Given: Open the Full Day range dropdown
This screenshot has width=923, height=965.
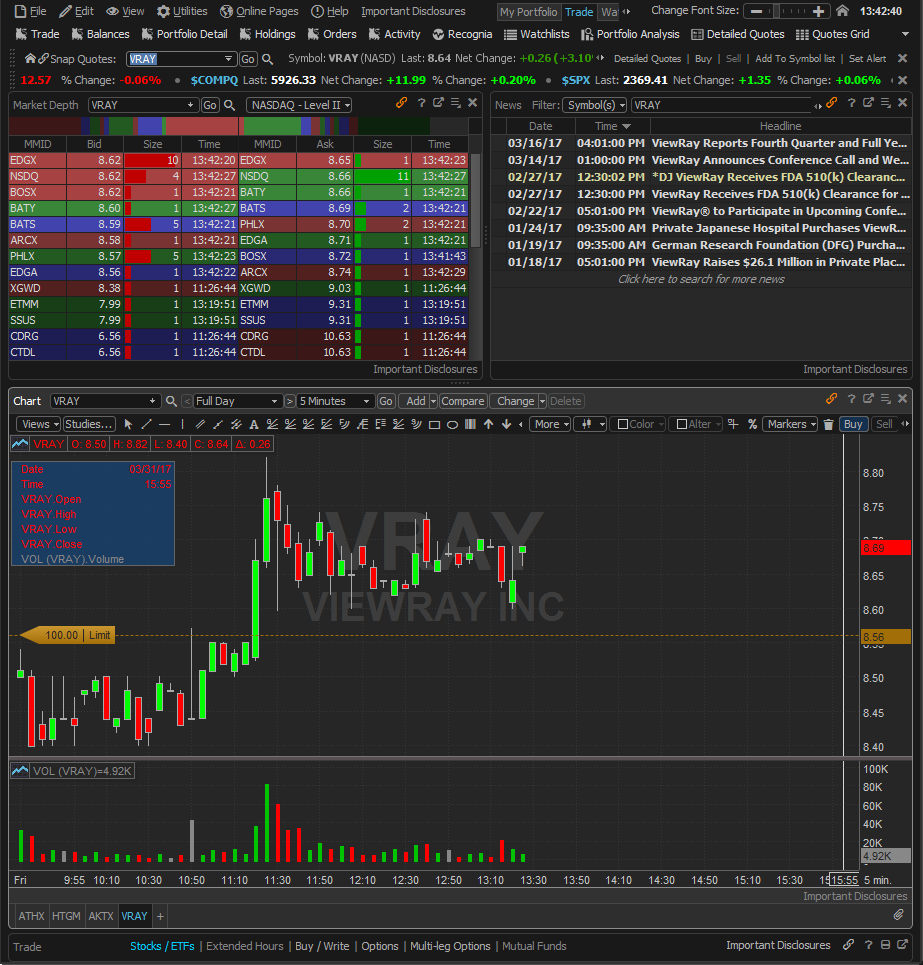Looking at the screenshot, I should (x=237, y=401).
